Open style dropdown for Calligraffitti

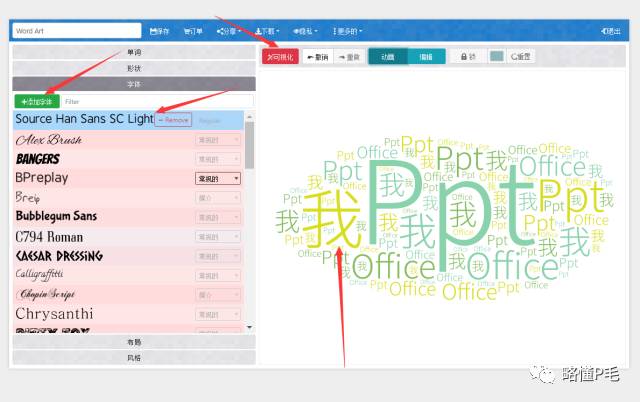click(x=218, y=276)
